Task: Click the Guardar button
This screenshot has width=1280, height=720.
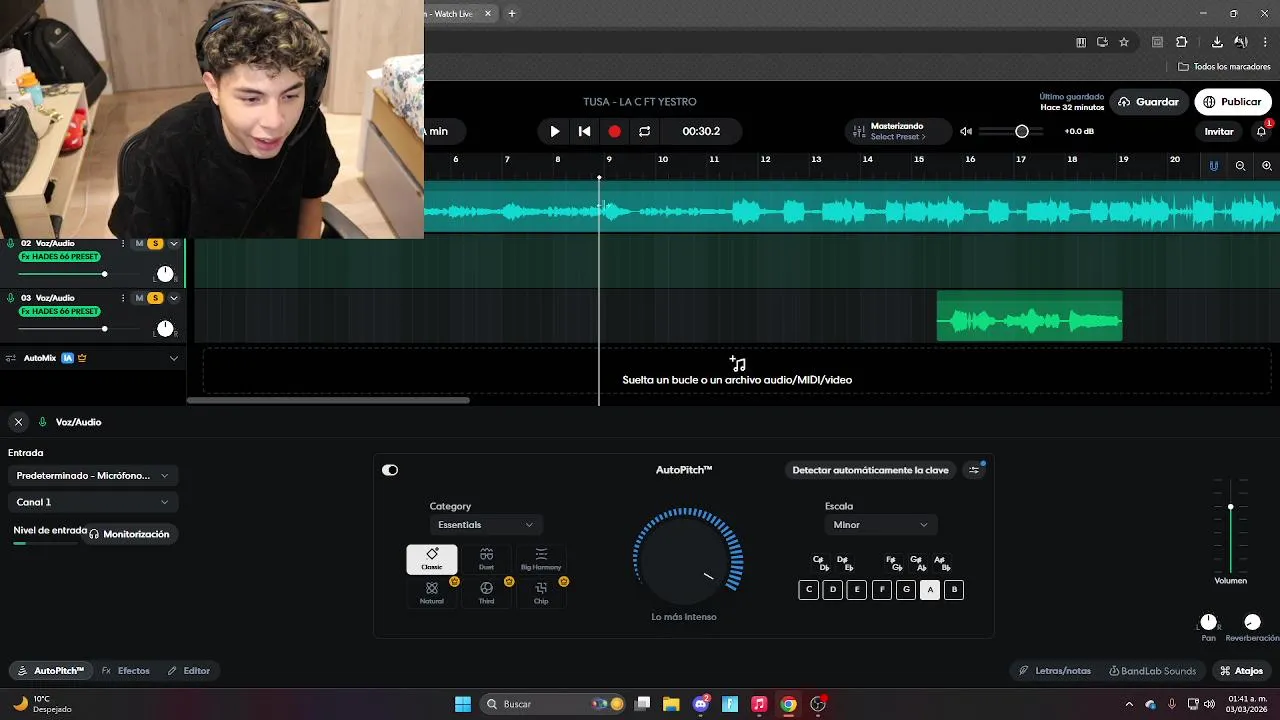Action: [1148, 102]
